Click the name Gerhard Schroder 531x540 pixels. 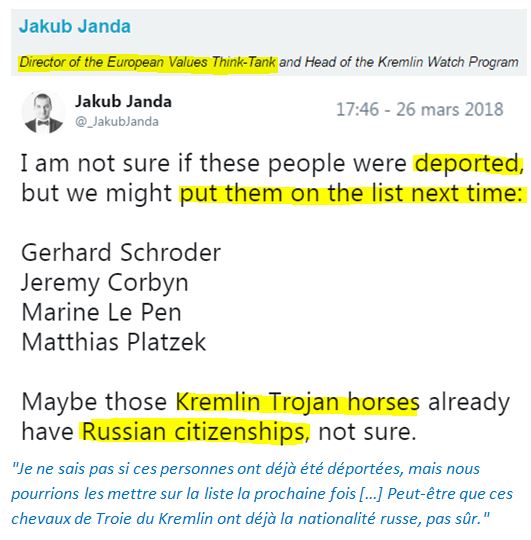[121, 252]
